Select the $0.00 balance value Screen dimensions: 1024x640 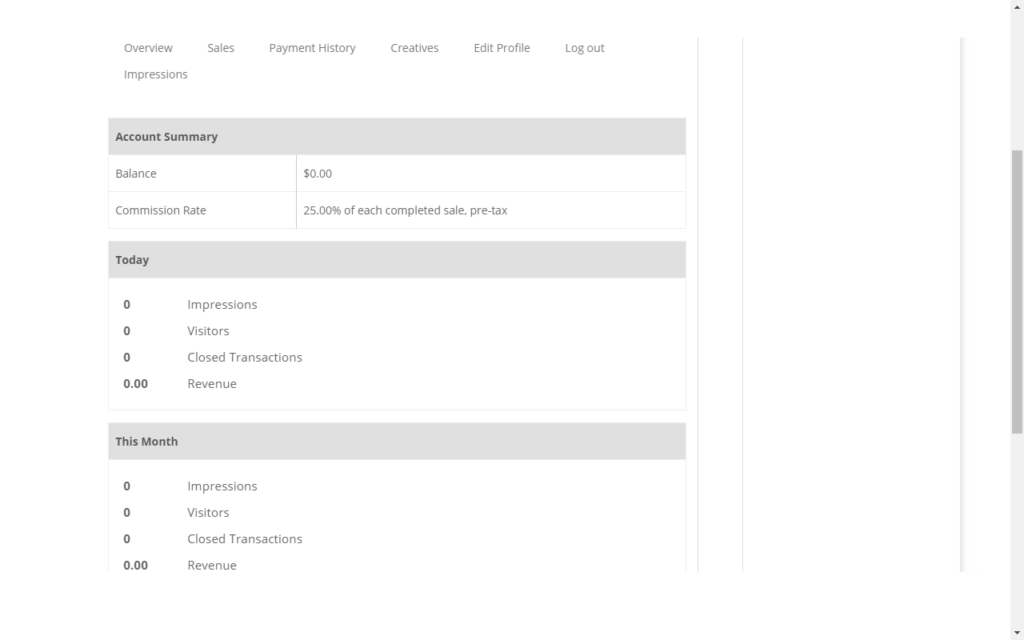317,174
